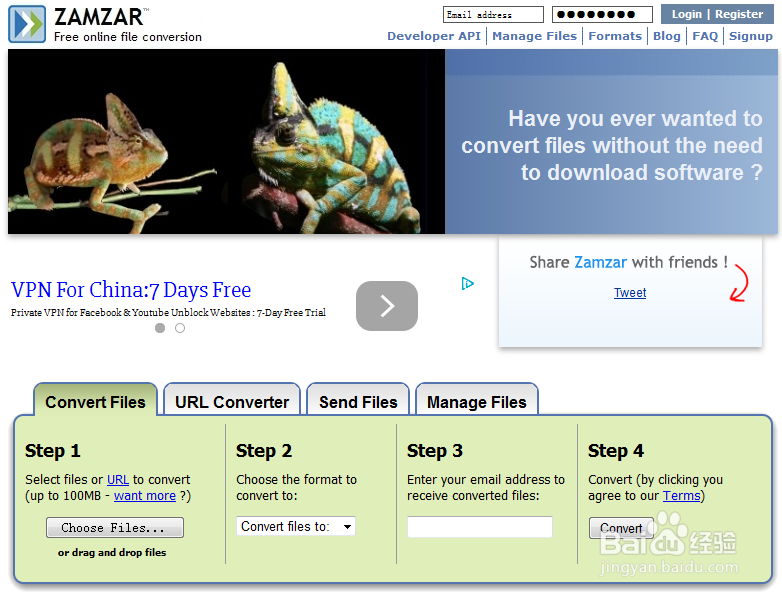Open the Blog link
This screenshot has width=782, height=594.
coord(667,36)
